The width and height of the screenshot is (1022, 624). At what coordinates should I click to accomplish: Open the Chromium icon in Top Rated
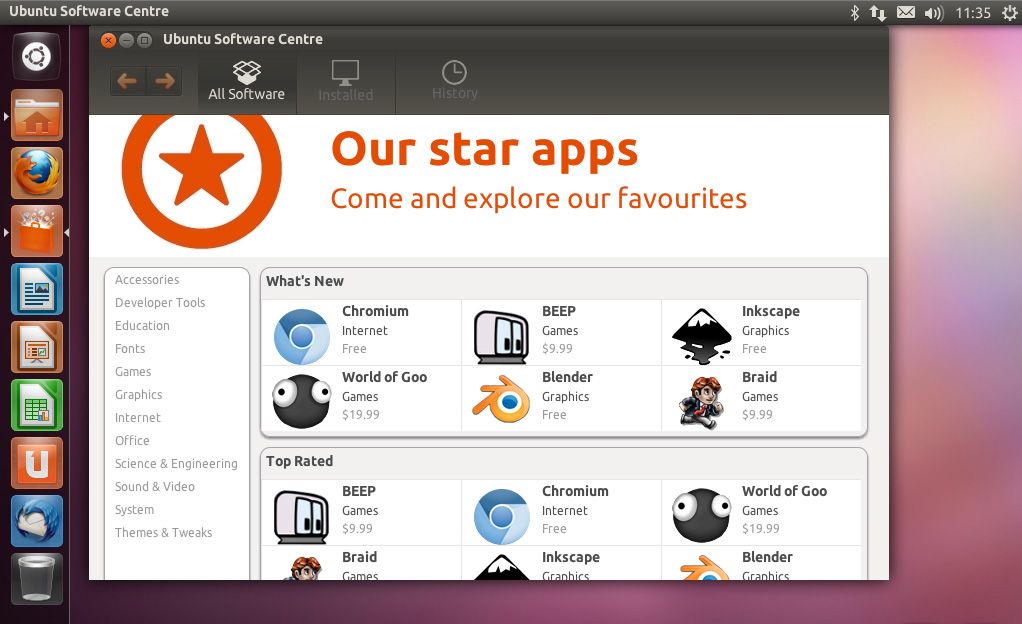(x=501, y=516)
